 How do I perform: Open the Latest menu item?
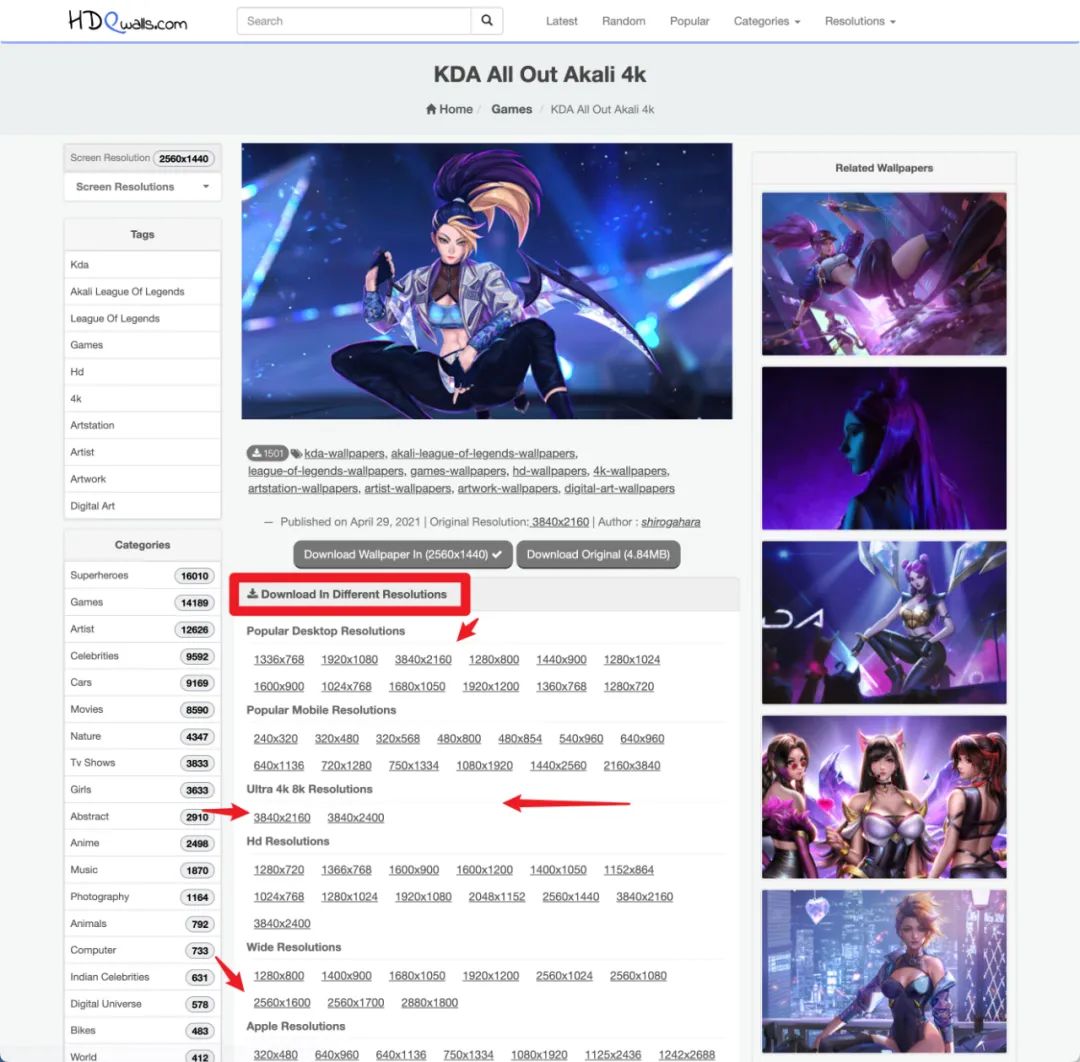click(x=561, y=21)
